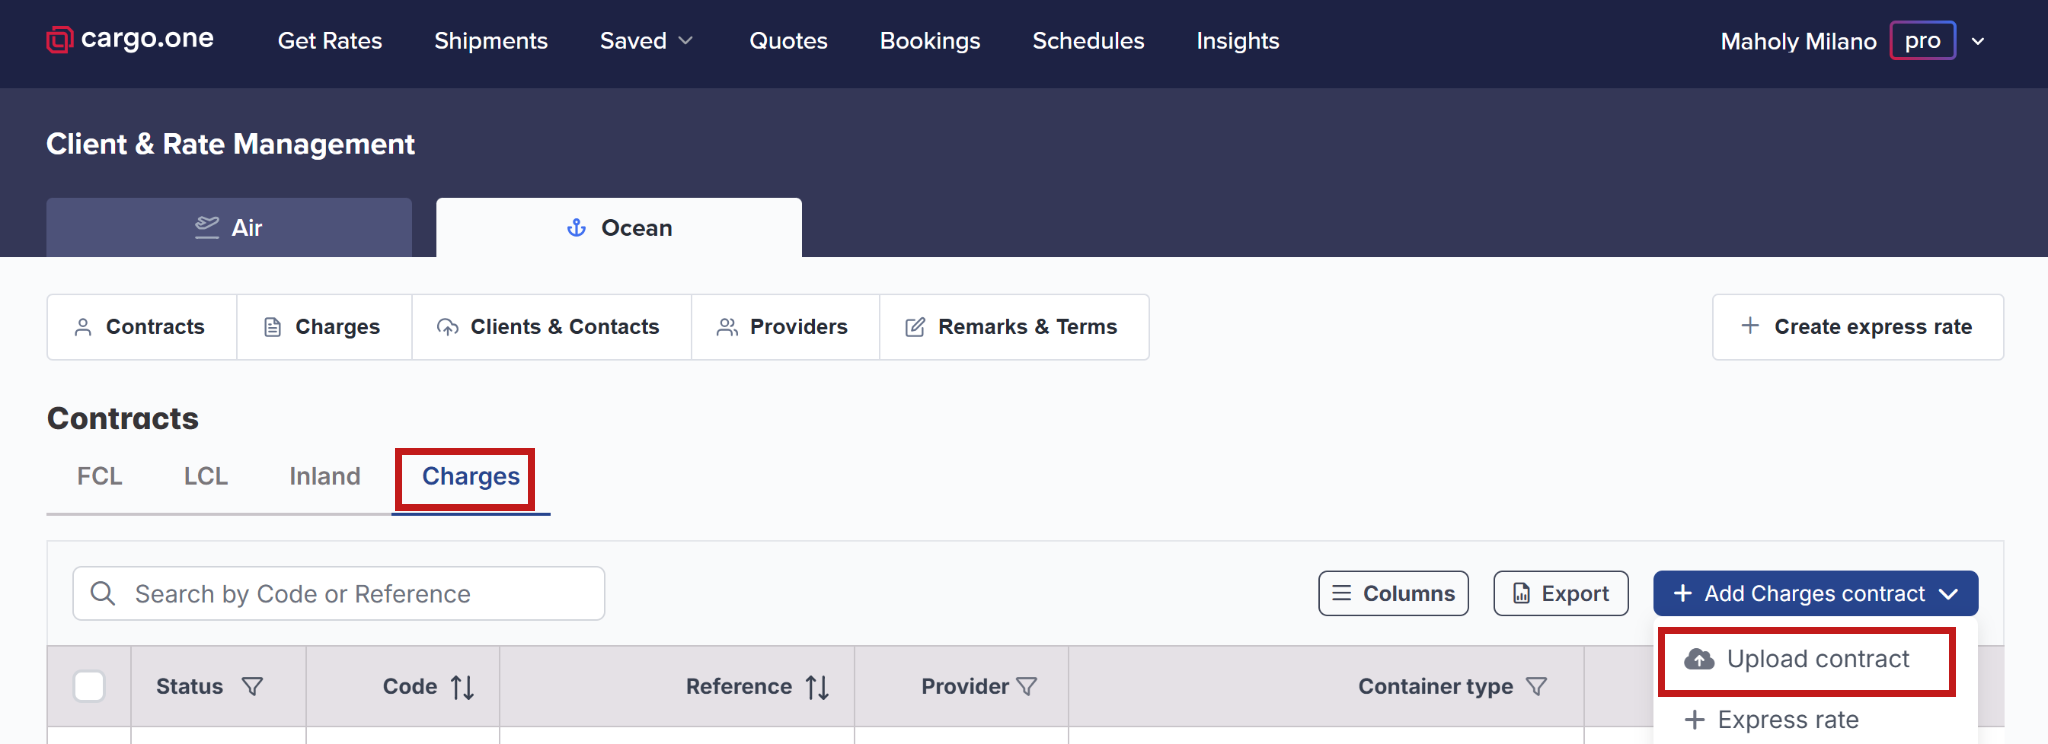Click Add Charges contract button
This screenshot has height=744, width=2048.
tap(1816, 593)
